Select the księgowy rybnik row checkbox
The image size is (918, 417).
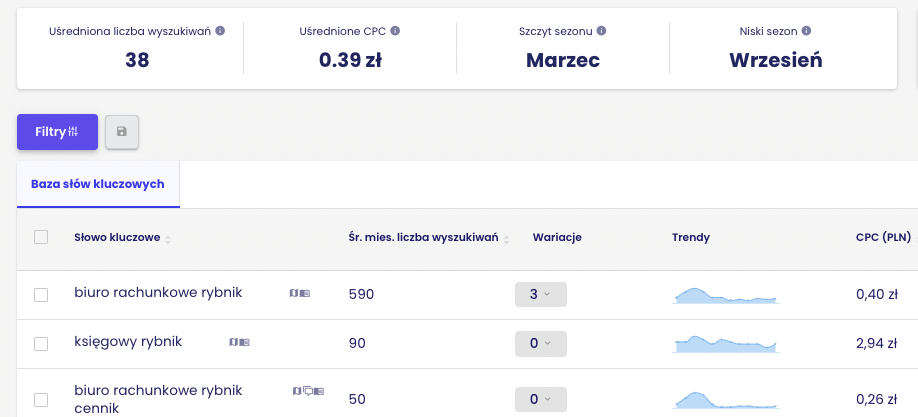[41, 344]
